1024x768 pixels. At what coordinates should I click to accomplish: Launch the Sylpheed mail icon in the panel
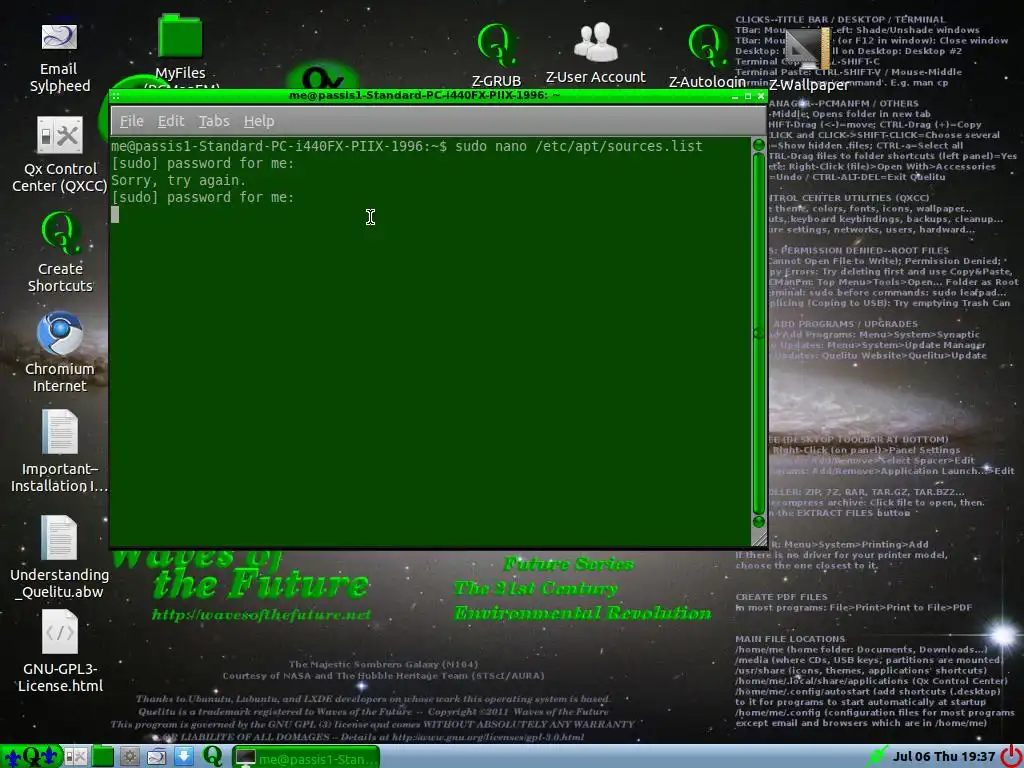pyautogui.click(x=157, y=757)
